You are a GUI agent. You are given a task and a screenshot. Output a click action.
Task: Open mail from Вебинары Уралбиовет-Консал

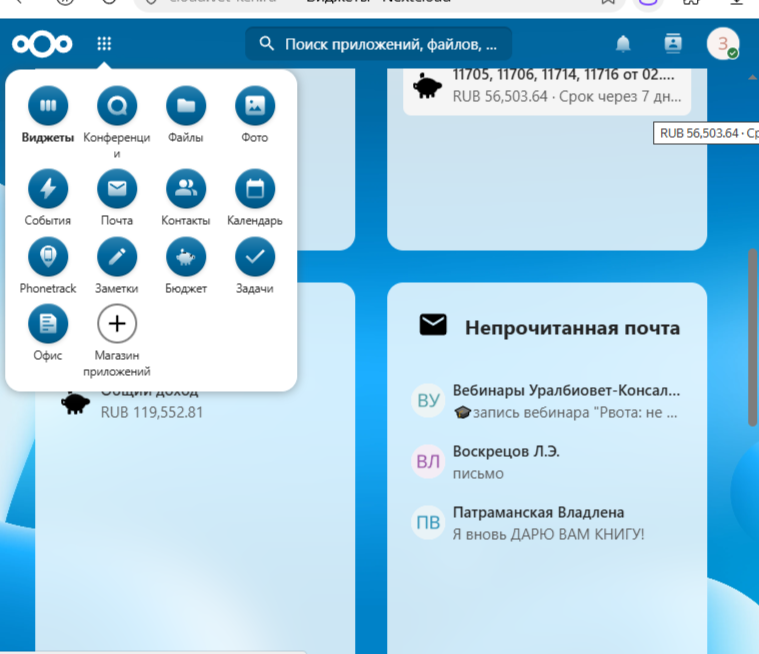(x=547, y=401)
